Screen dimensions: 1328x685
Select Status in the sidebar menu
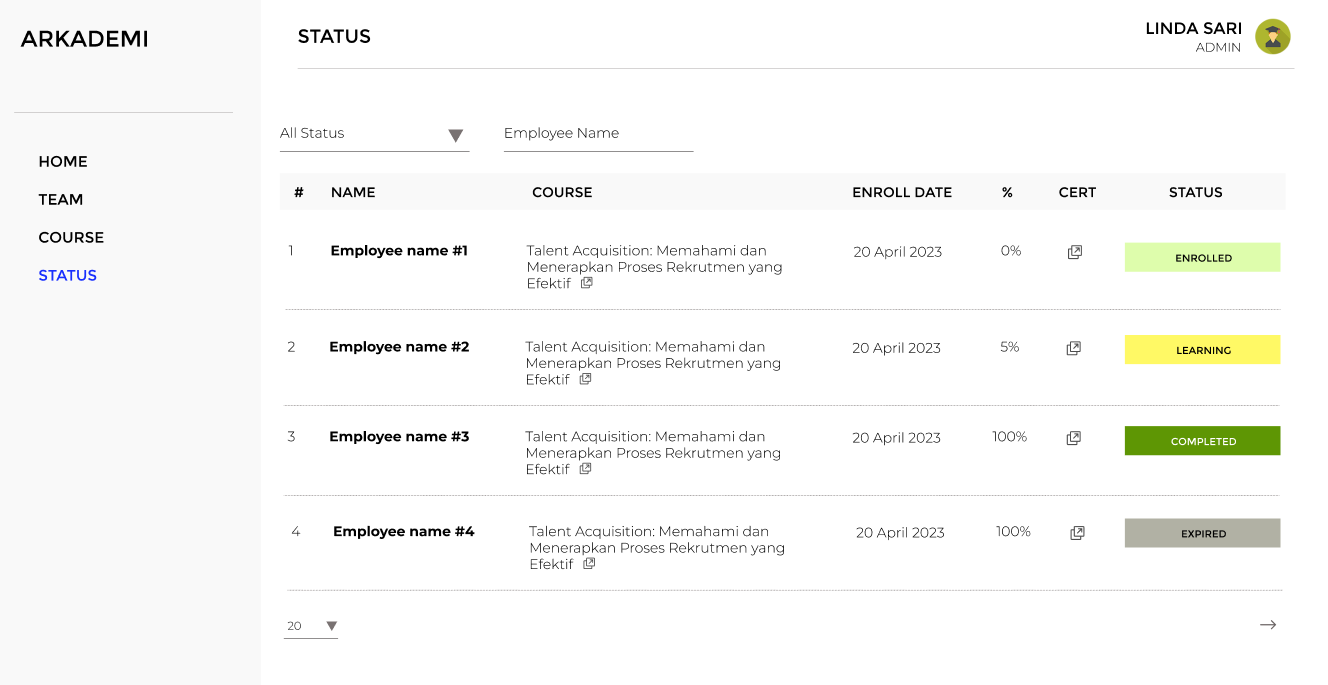pyautogui.click(x=68, y=276)
